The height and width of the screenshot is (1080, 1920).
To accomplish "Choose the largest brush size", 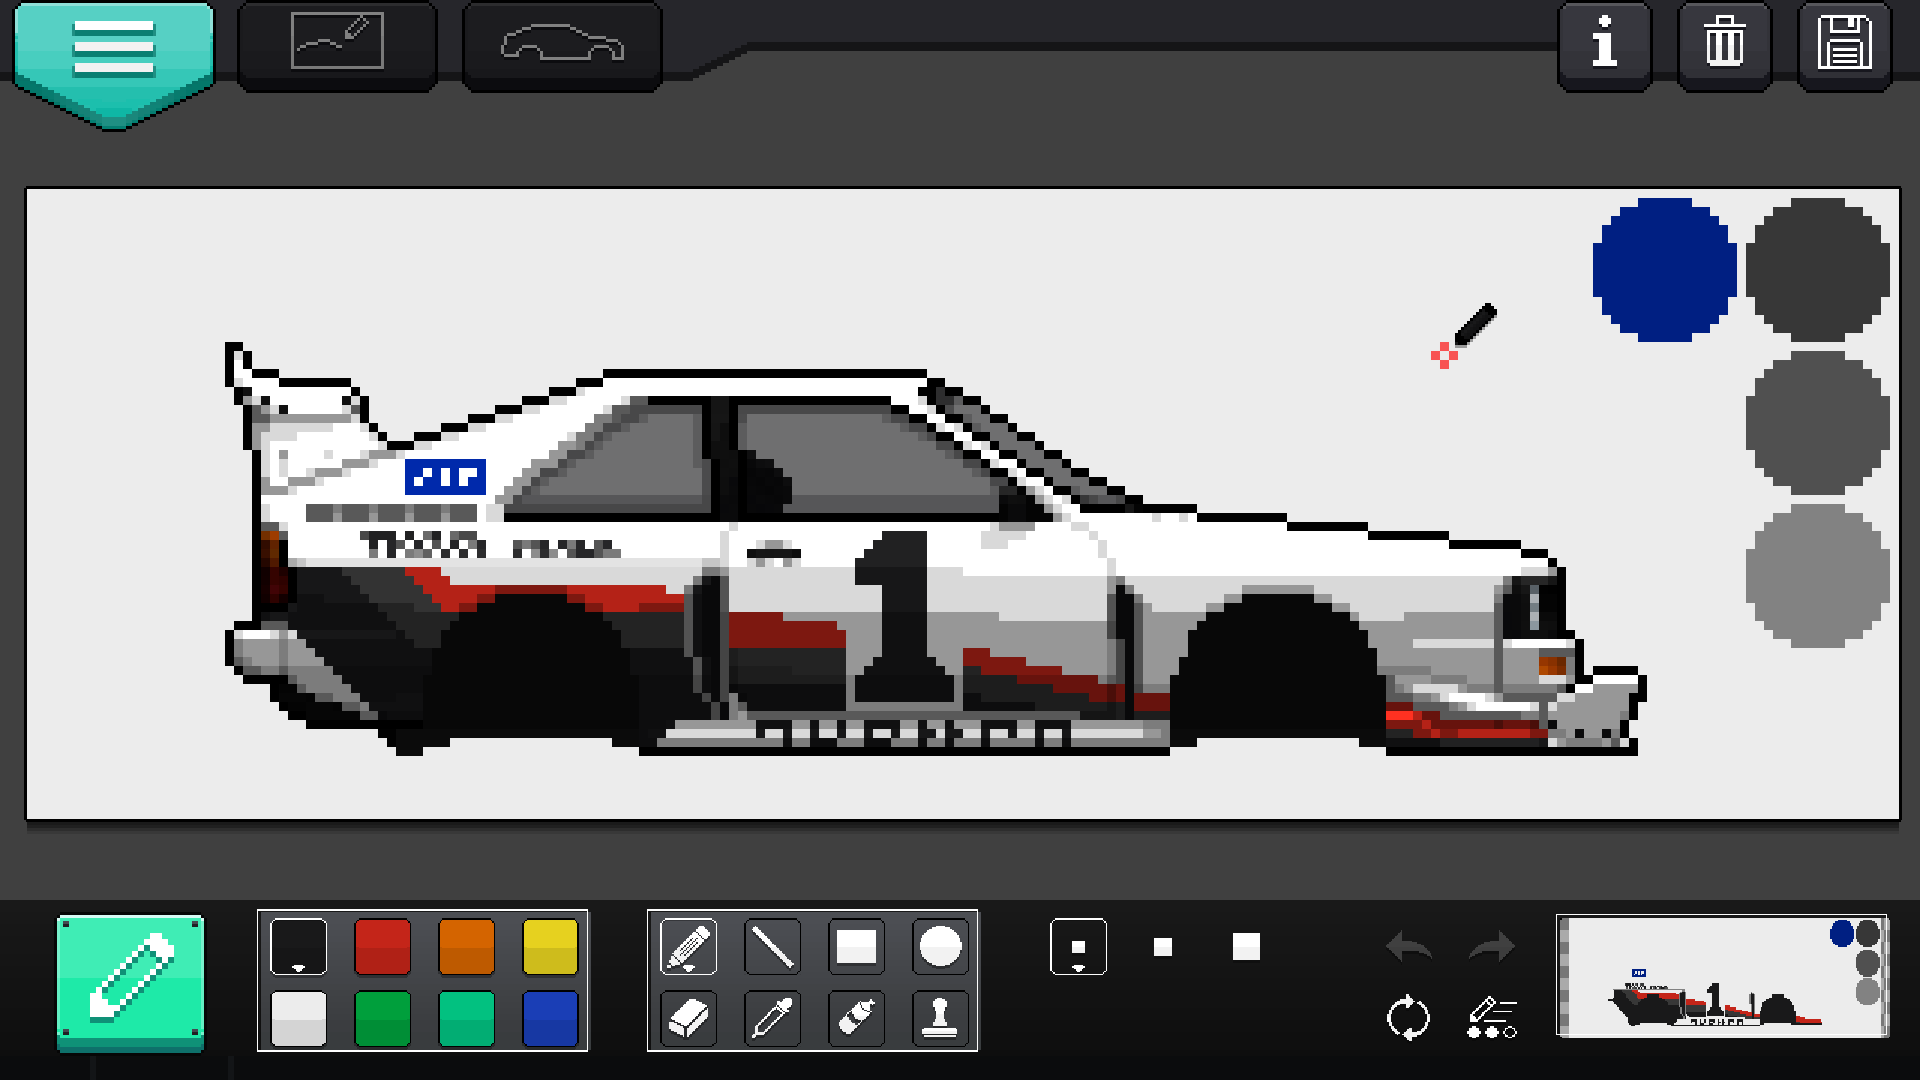I will (1246, 946).
